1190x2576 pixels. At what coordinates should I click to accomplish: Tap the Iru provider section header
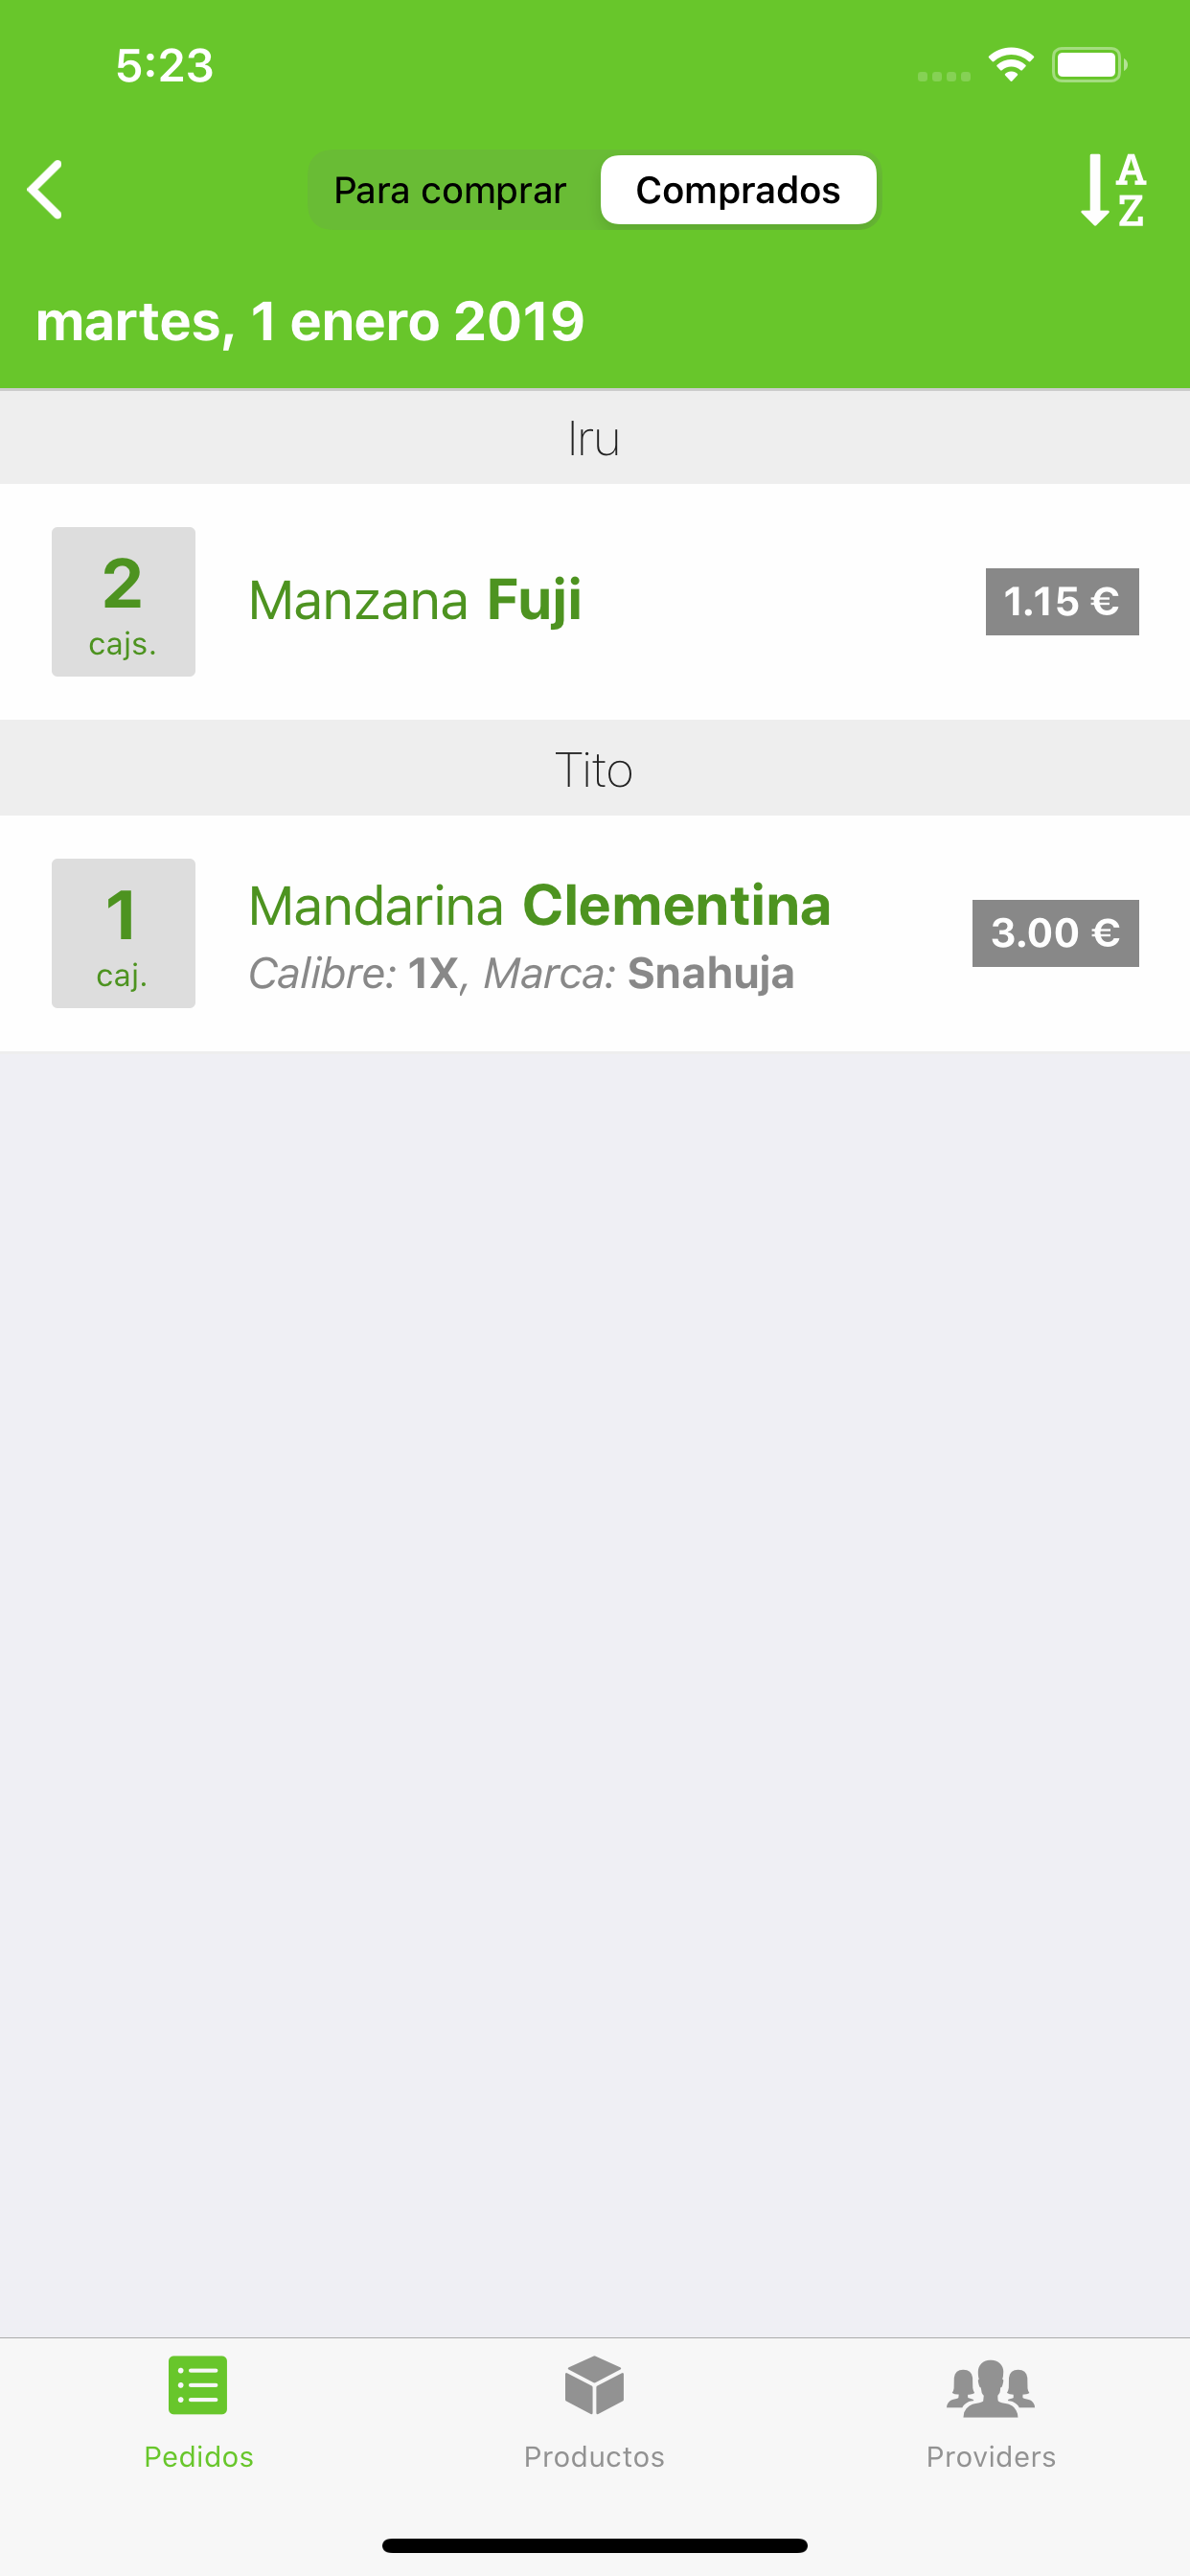click(x=595, y=438)
